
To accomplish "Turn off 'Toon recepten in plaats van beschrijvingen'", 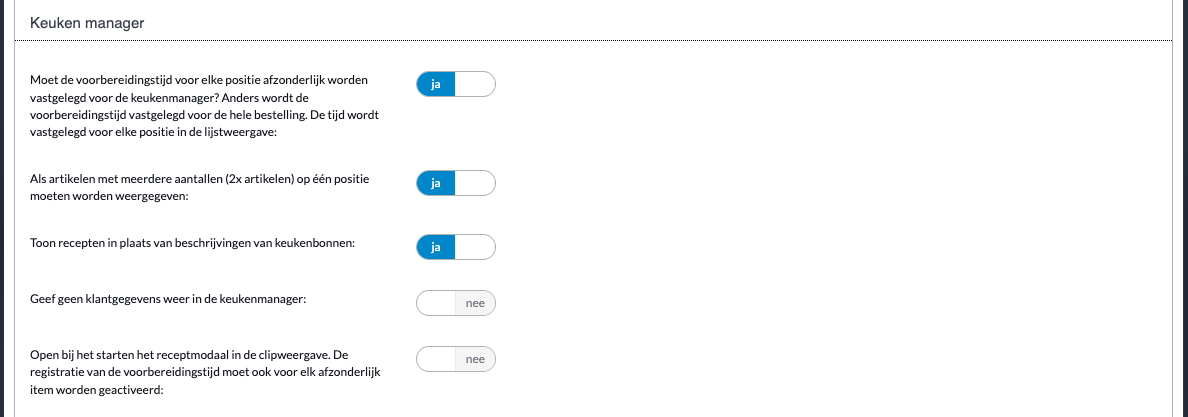I will coord(456,246).
